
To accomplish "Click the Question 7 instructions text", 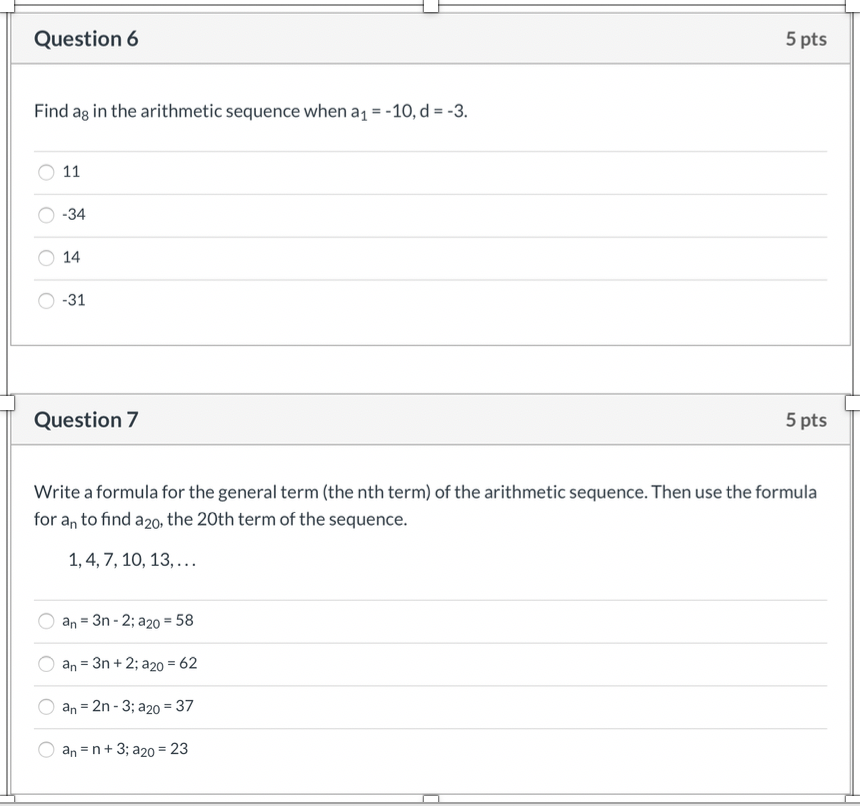I will 425,505.
